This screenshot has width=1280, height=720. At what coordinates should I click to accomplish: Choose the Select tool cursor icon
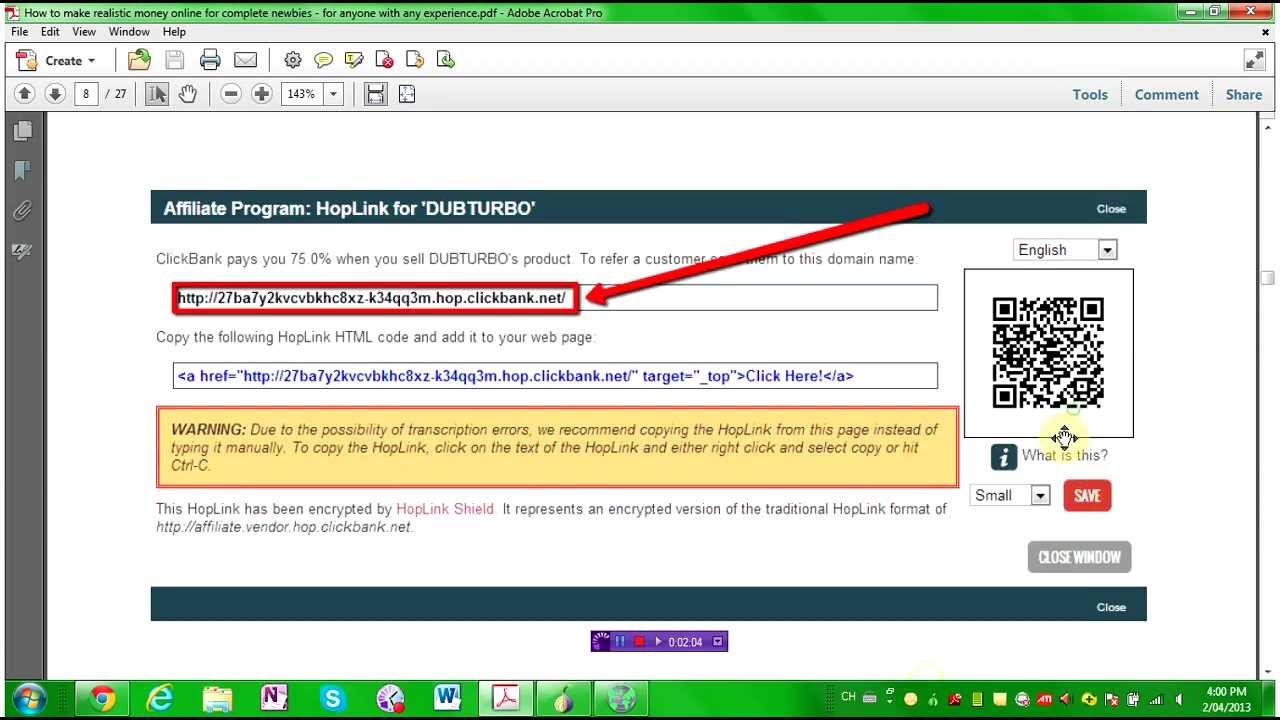tap(157, 94)
